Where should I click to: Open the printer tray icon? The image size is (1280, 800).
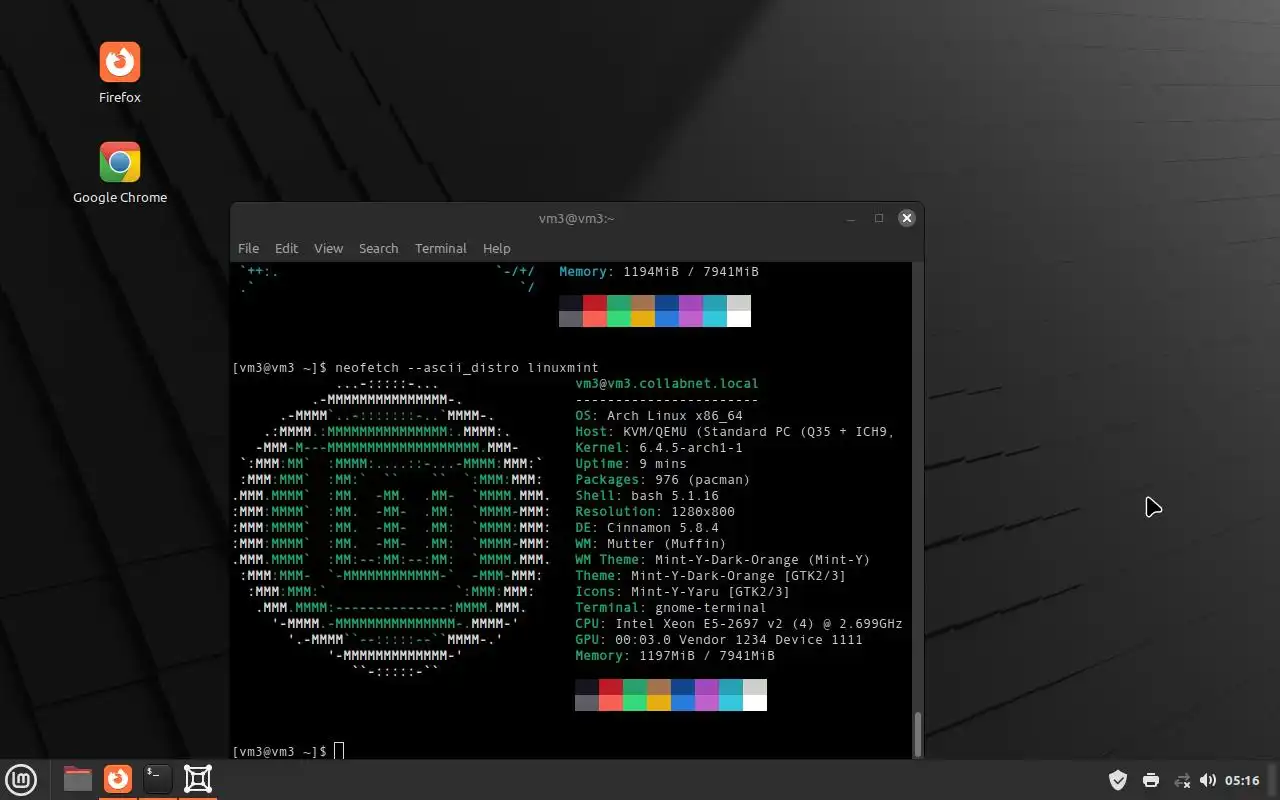pos(1151,780)
